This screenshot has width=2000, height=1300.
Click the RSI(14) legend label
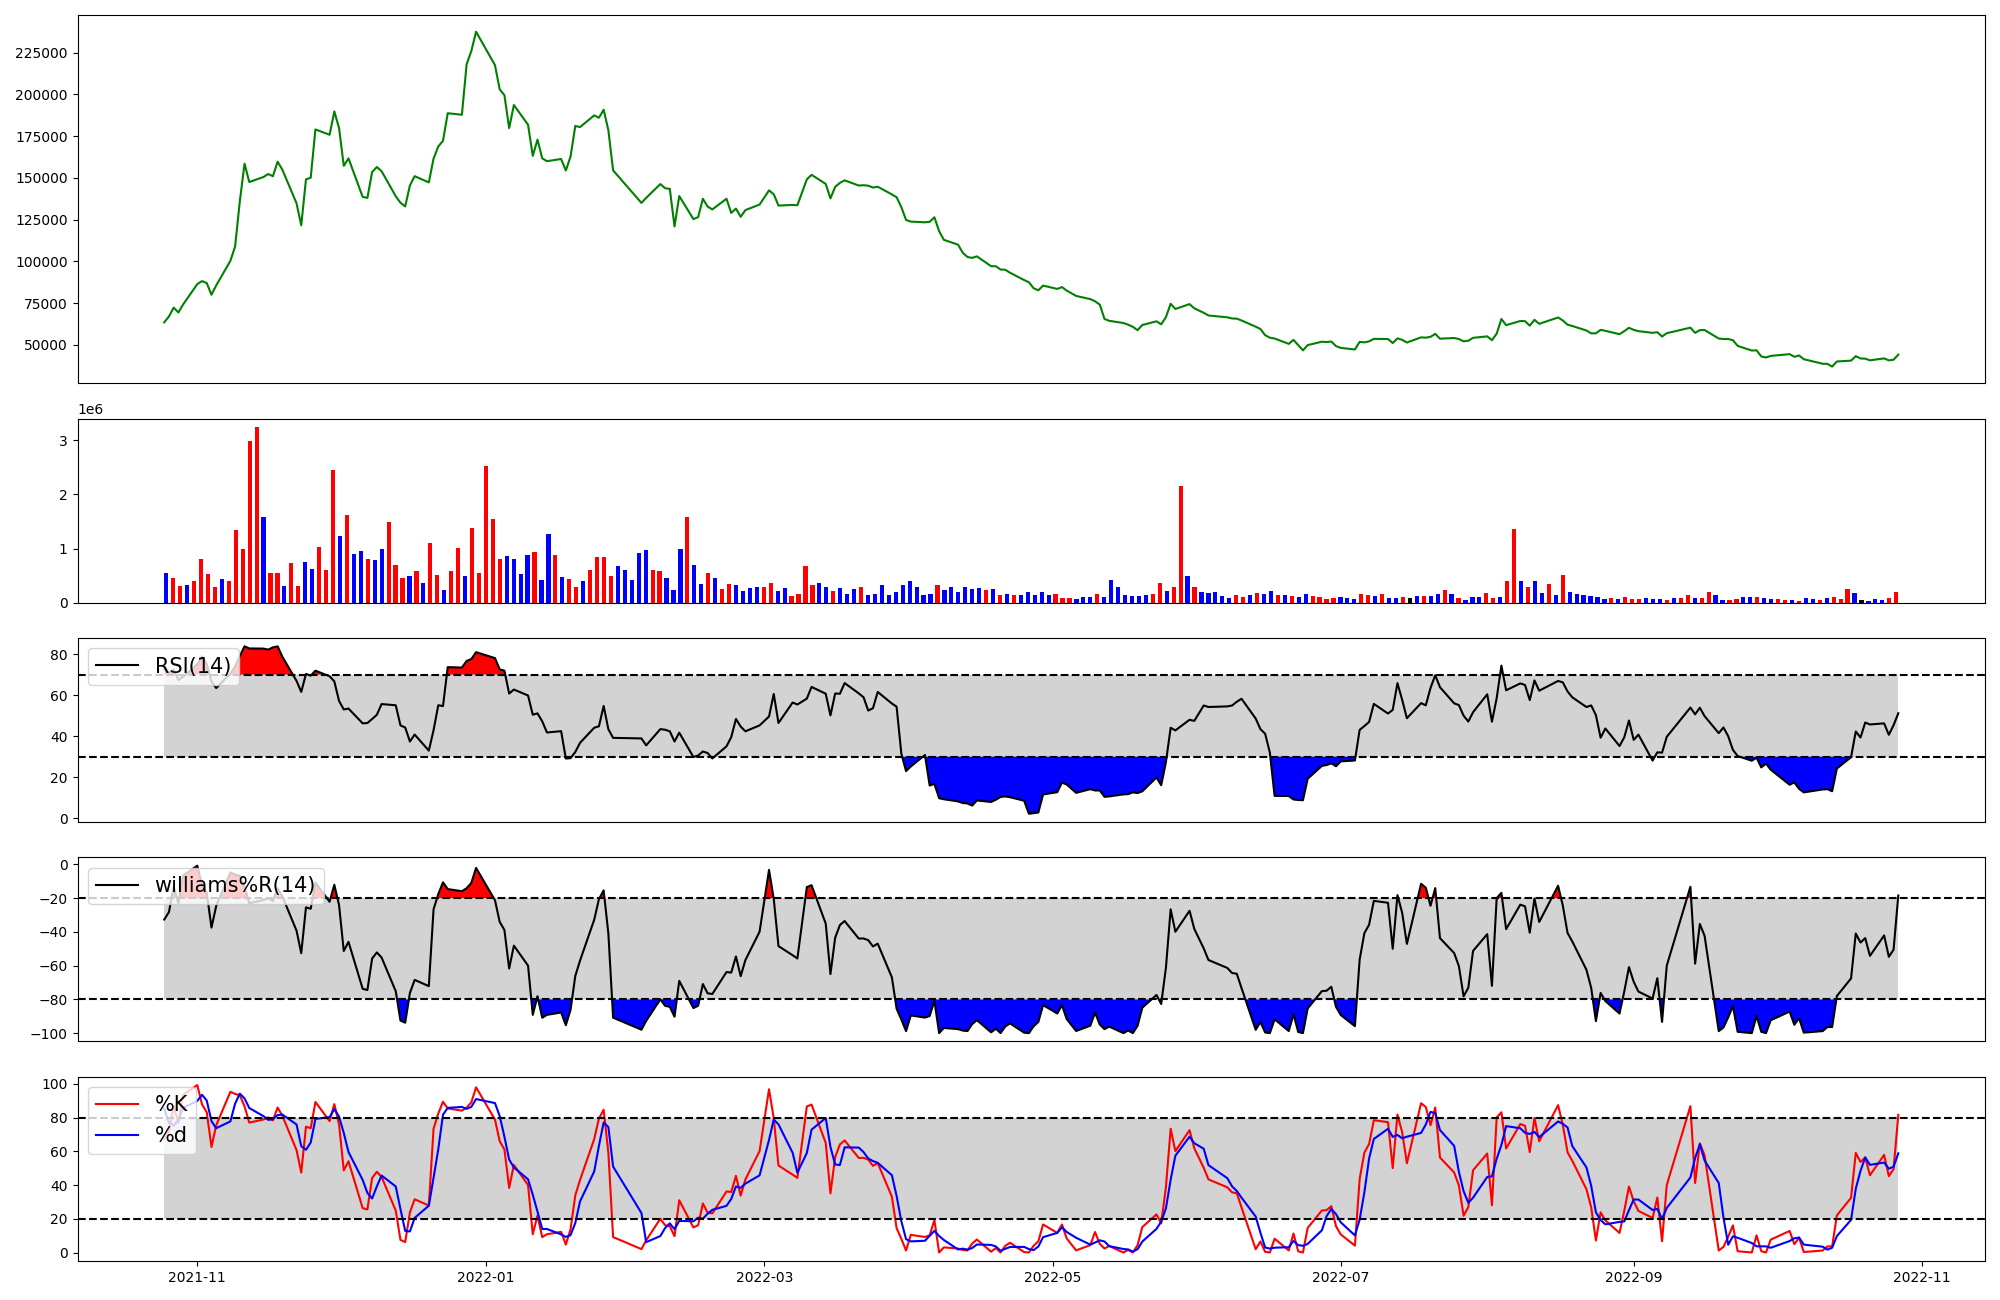click(x=192, y=666)
